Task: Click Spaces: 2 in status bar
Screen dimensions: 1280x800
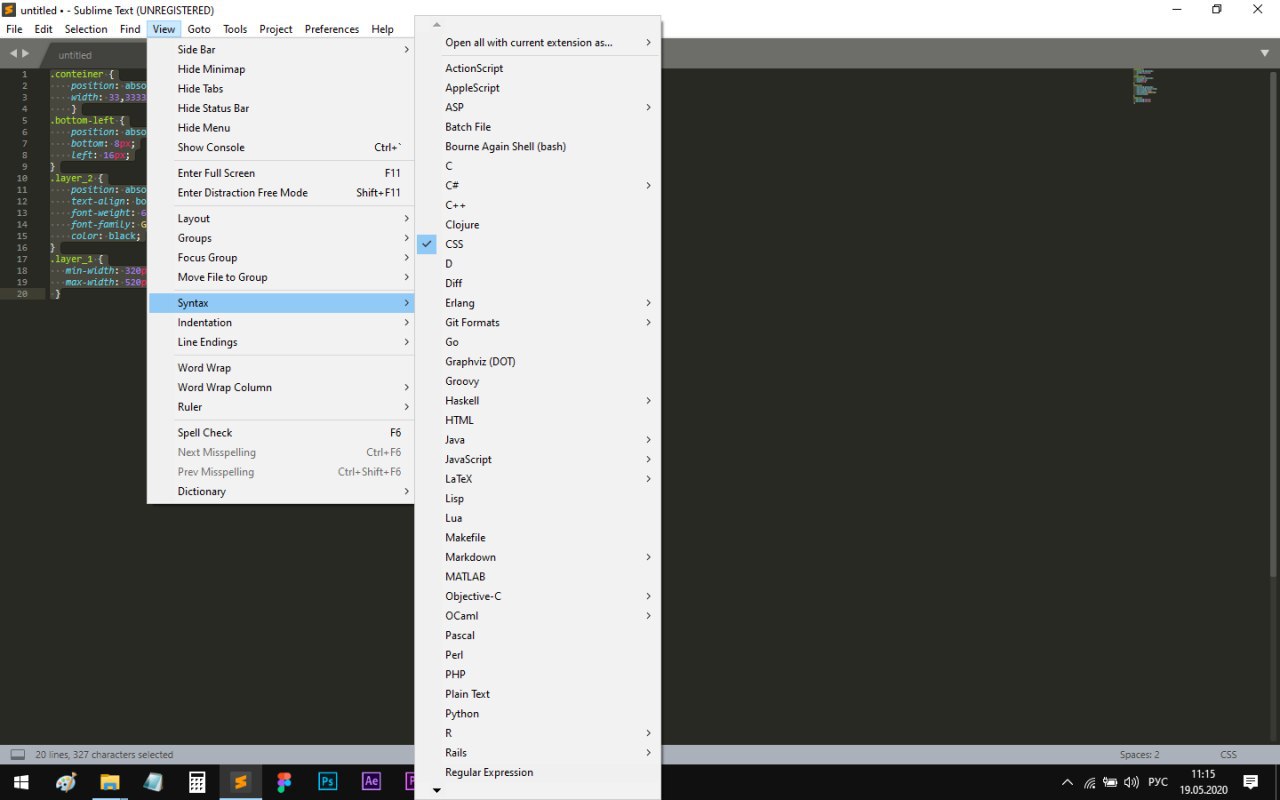Action: pyautogui.click(x=1139, y=755)
